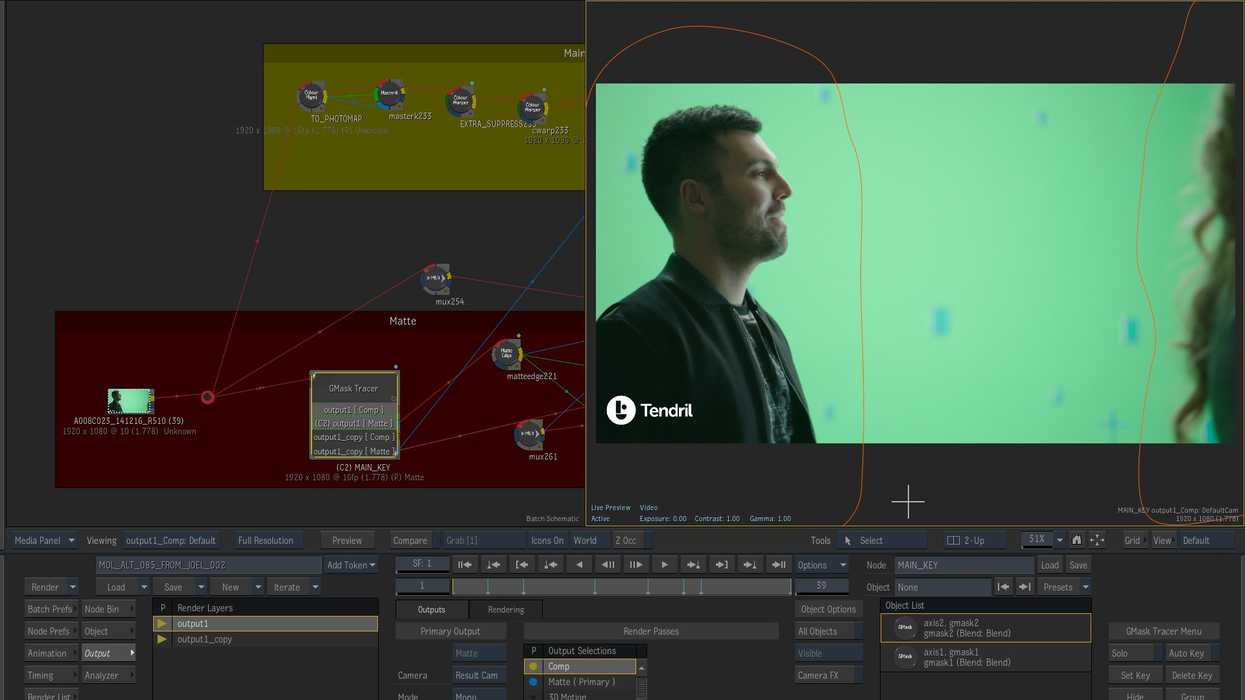Open the Batch Prefs menu
The image size is (1245, 700).
click(51, 609)
